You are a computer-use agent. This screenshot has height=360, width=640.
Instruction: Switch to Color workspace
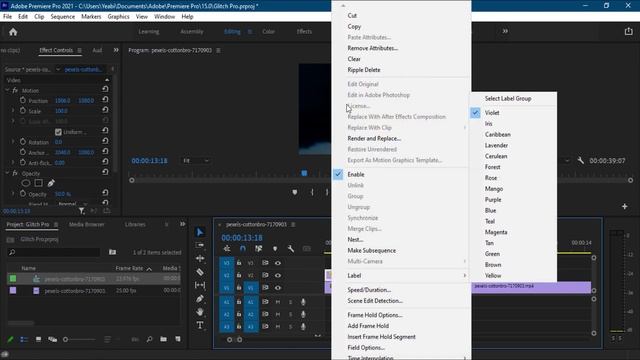click(x=268, y=31)
